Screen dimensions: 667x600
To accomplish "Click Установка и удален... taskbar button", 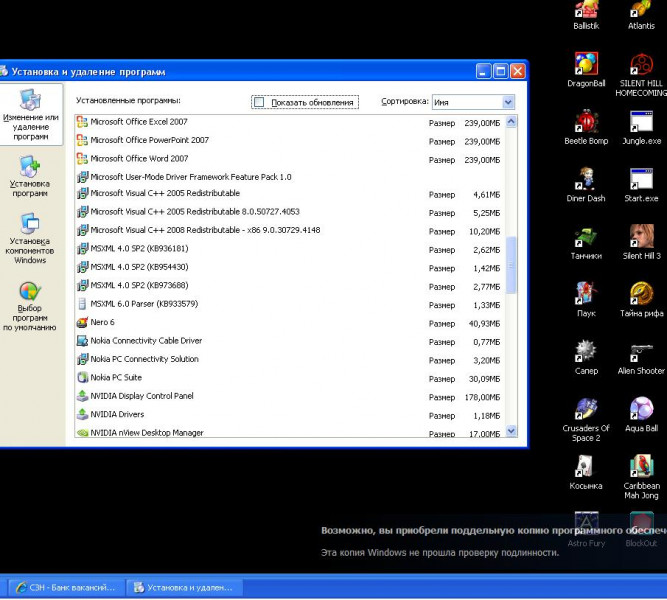I will 185,588.
